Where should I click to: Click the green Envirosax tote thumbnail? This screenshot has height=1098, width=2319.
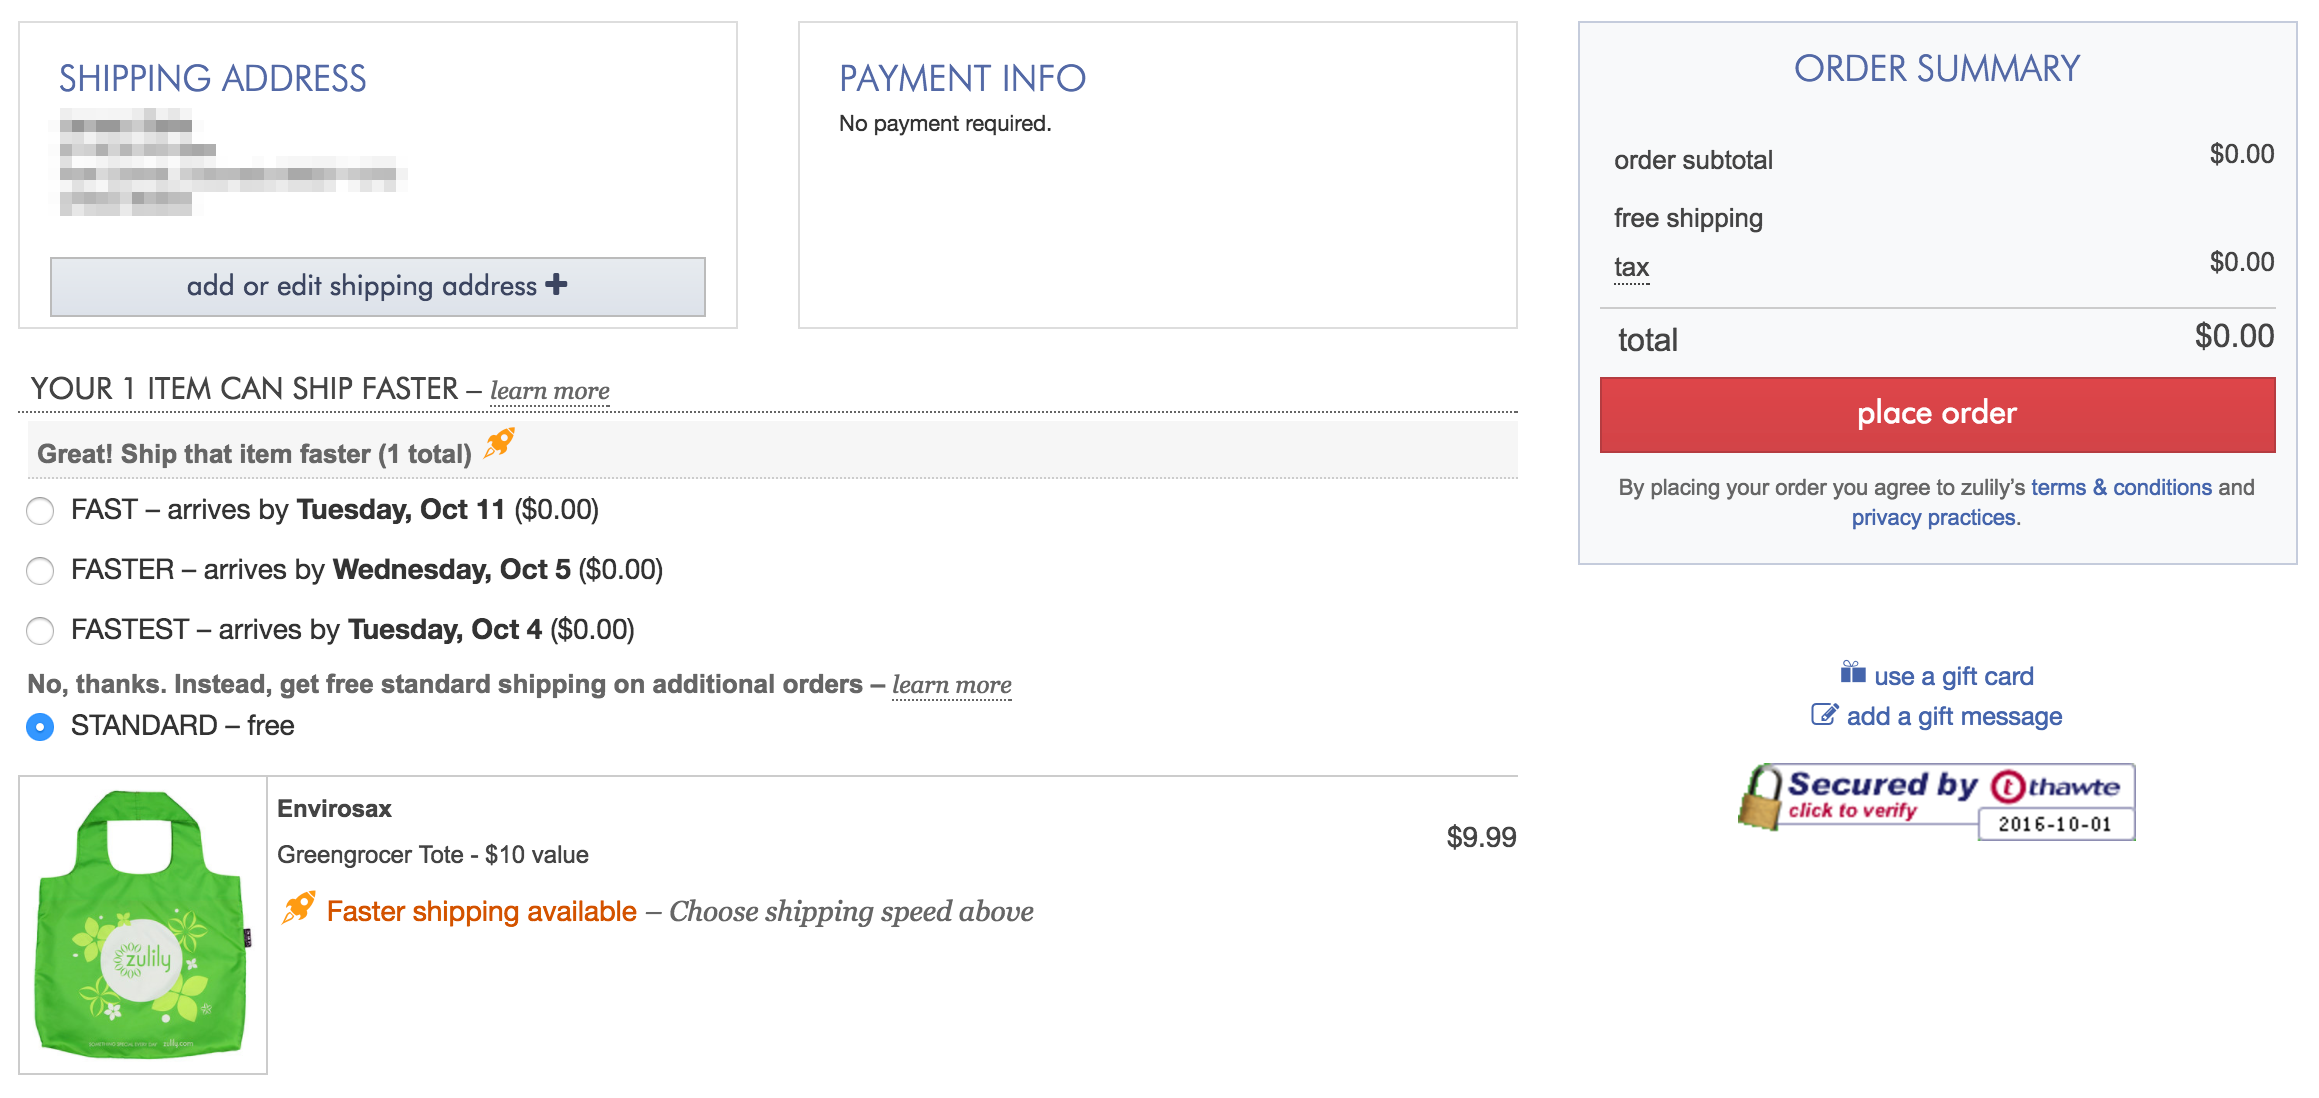(x=143, y=925)
